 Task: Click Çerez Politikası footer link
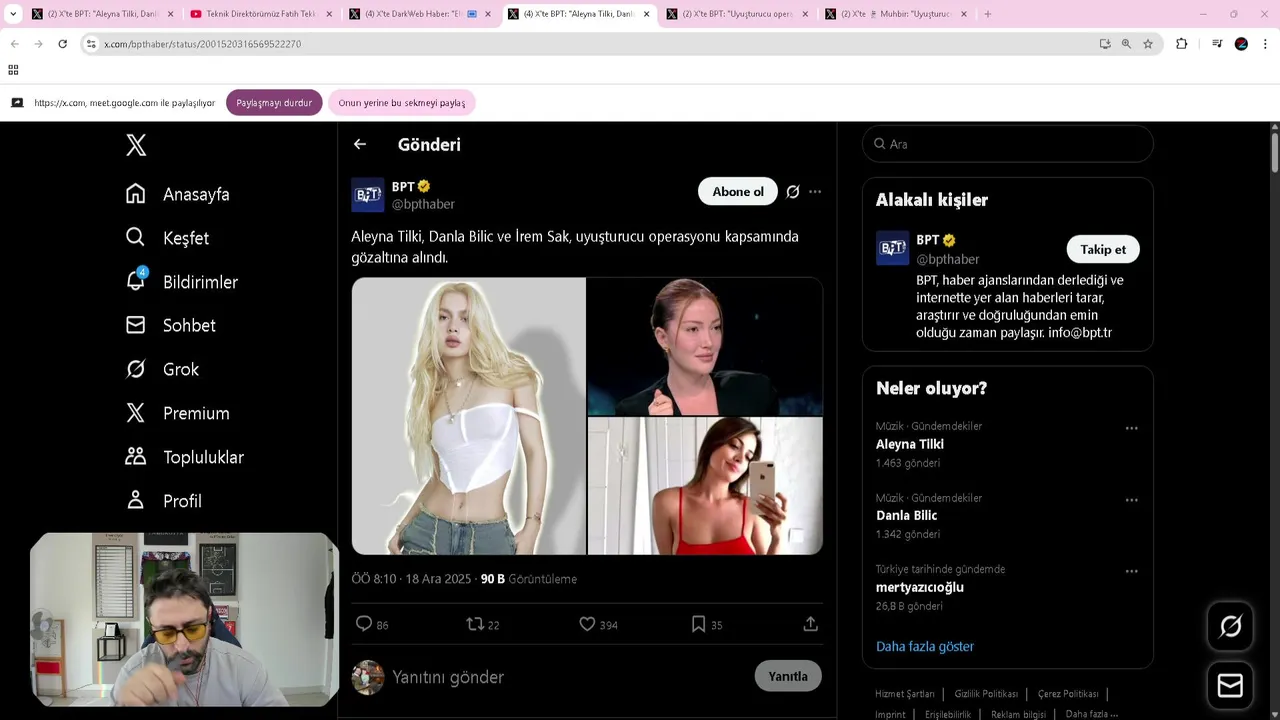[x=1068, y=694]
